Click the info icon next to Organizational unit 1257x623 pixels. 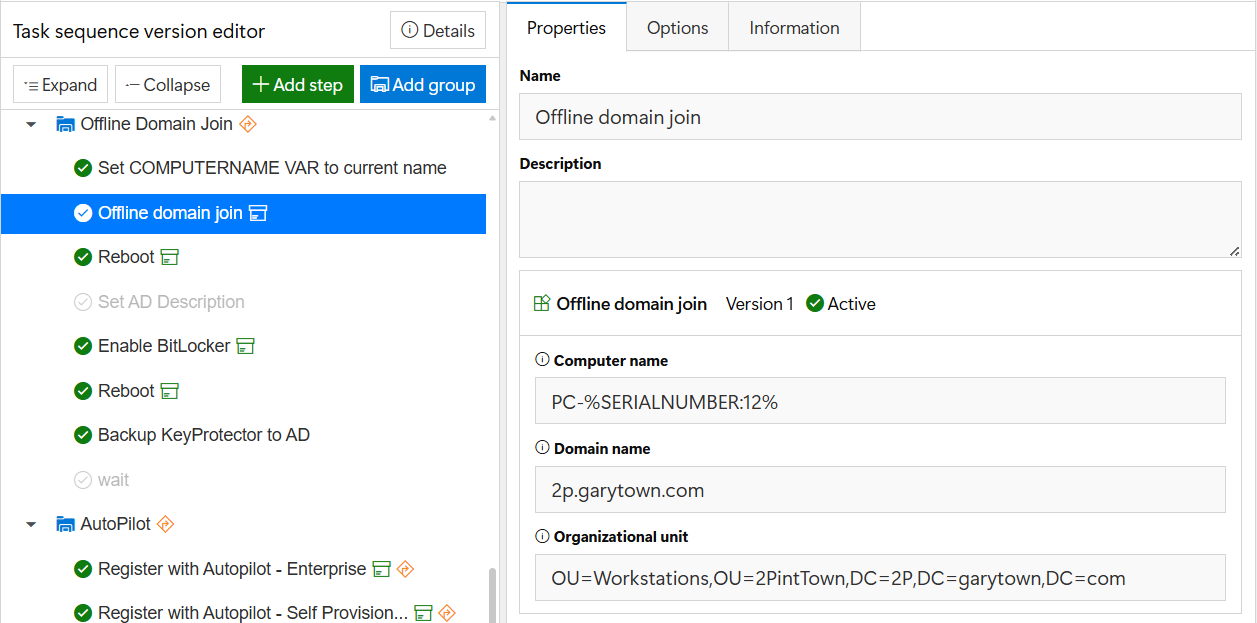coord(543,536)
